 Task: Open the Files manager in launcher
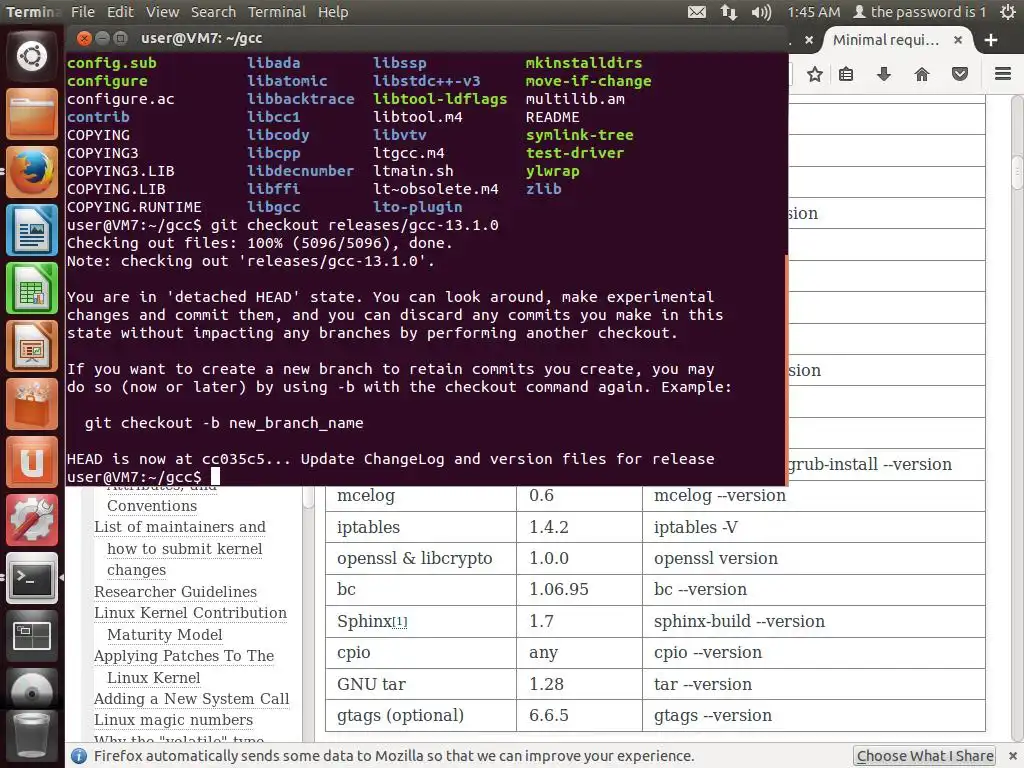tap(32, 114)
